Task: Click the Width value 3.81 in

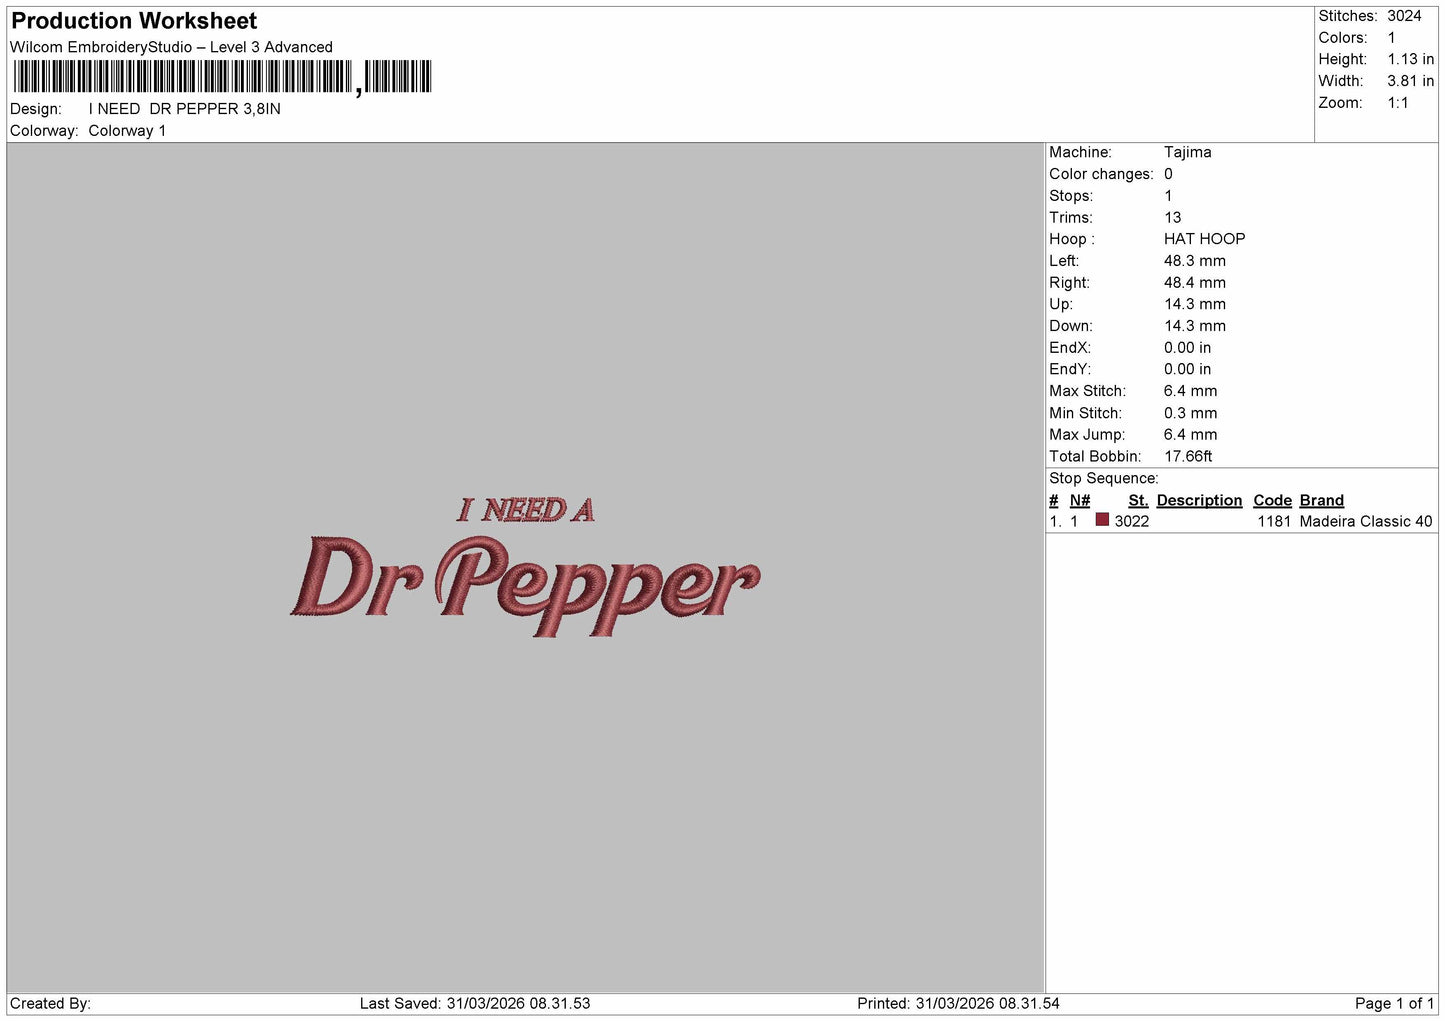Action: tap(1410, 81)
